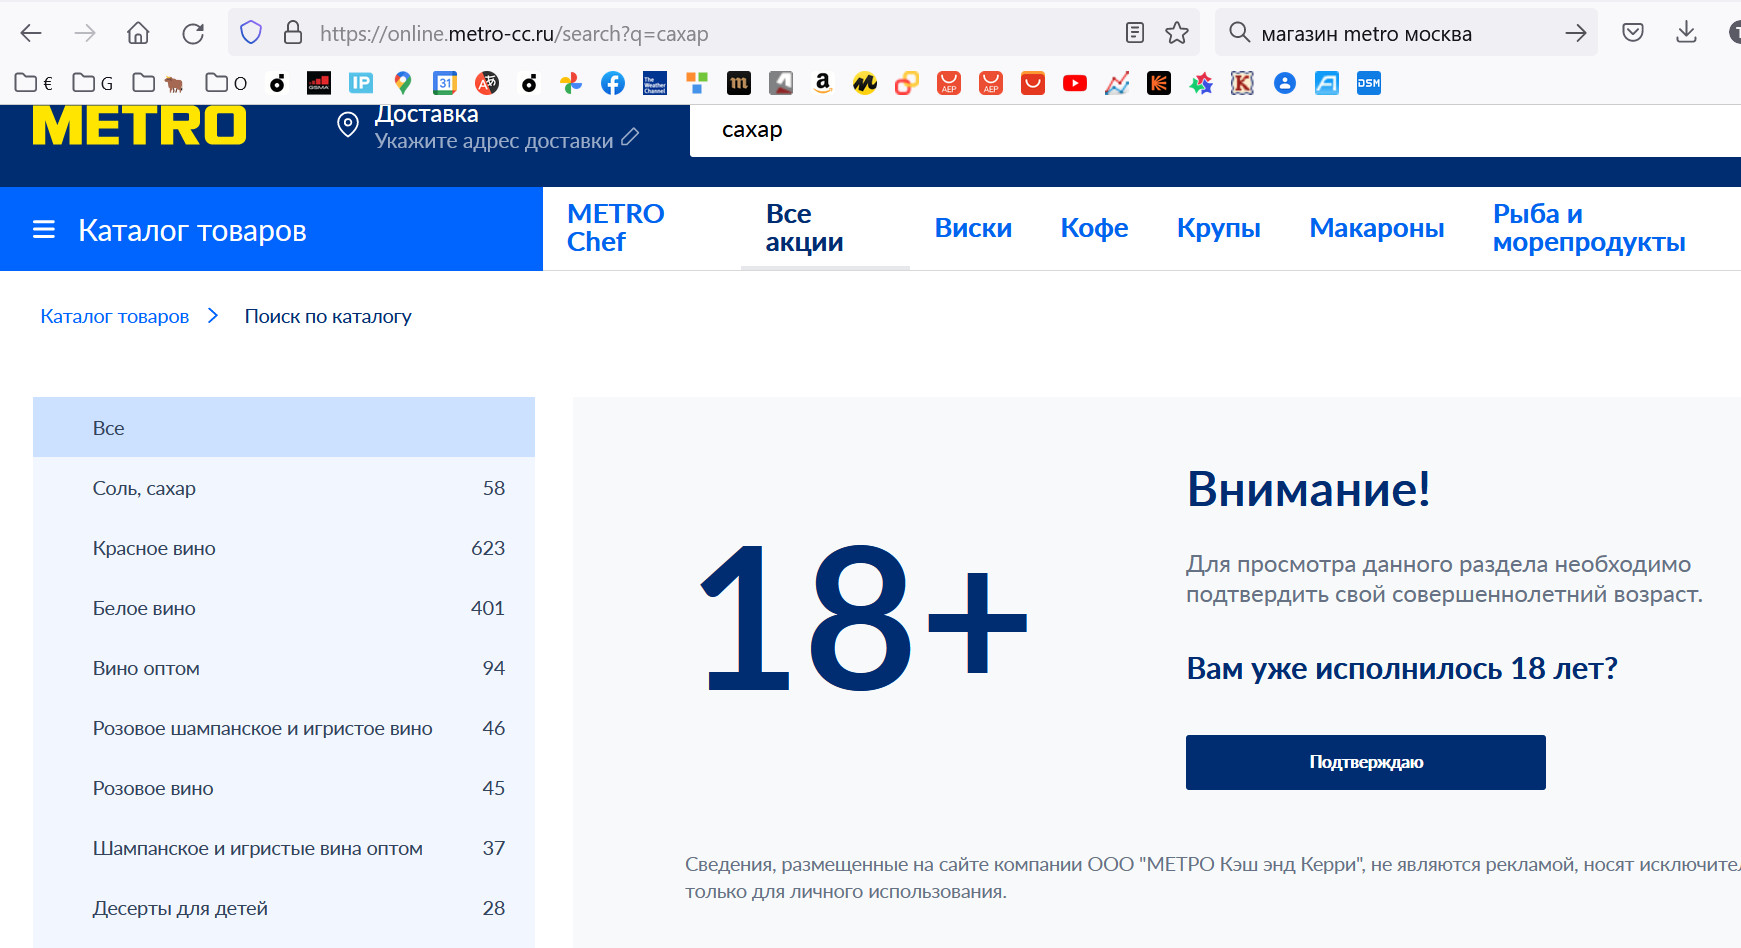Viewport: 1741px width, 948px height.
Task: Open the METRO Chef tab
Action: pyautogui.click(x=615, y=228)
